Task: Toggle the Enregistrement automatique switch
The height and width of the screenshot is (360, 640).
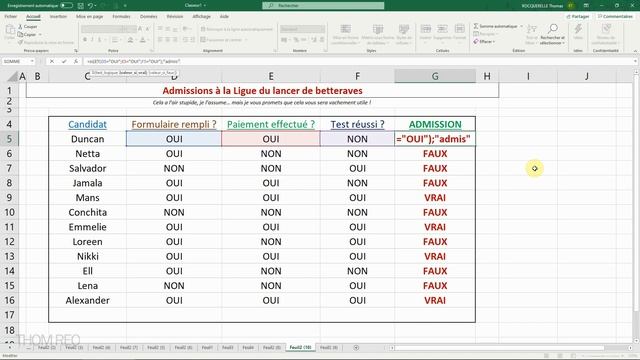Action: [x=66, y=6]
